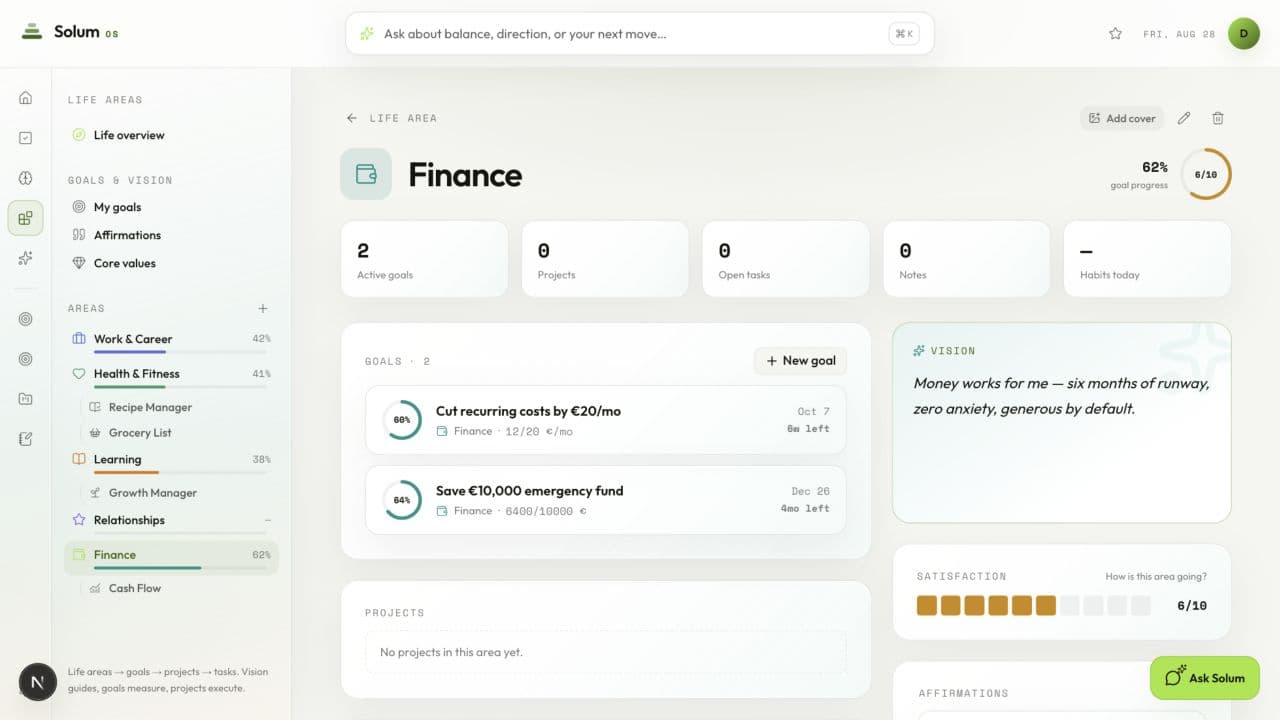Open the note-with-pencil icon in the left rail
The height and width of the screenshot is (720, 1280).
[x=26, y=439]
